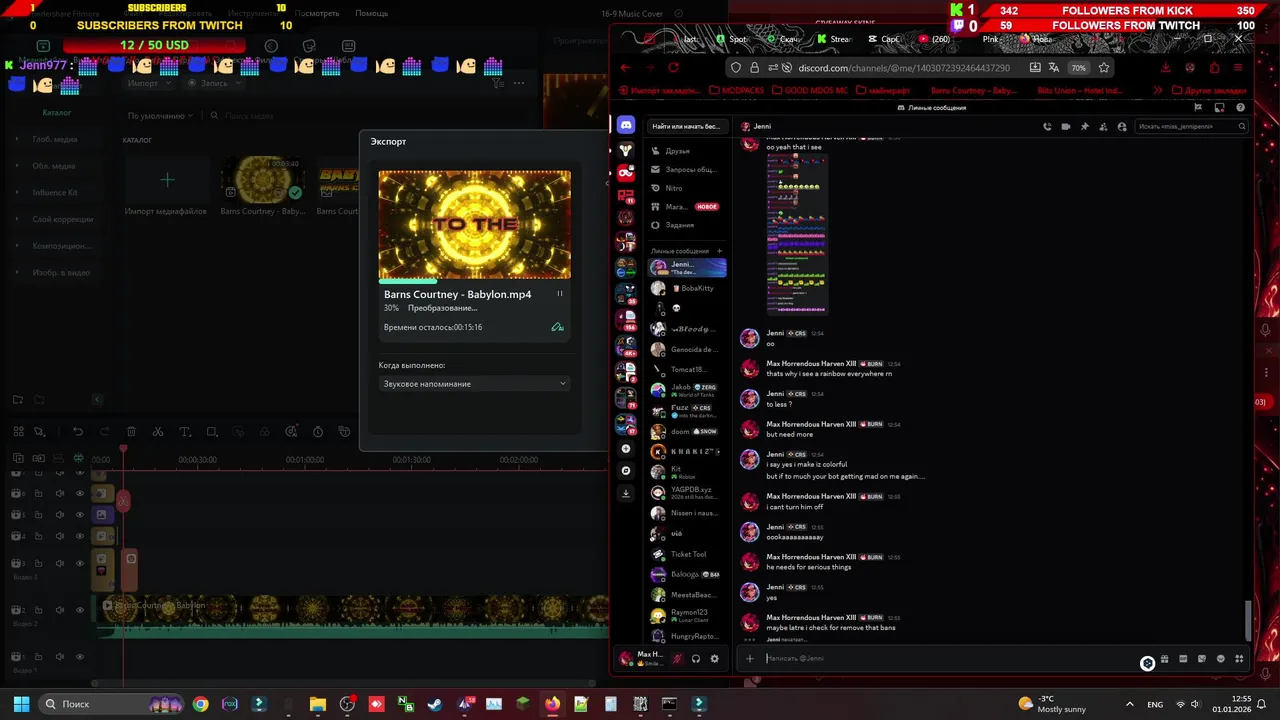
Task: Hide video track 3 with eye icon
Action: 79,563
